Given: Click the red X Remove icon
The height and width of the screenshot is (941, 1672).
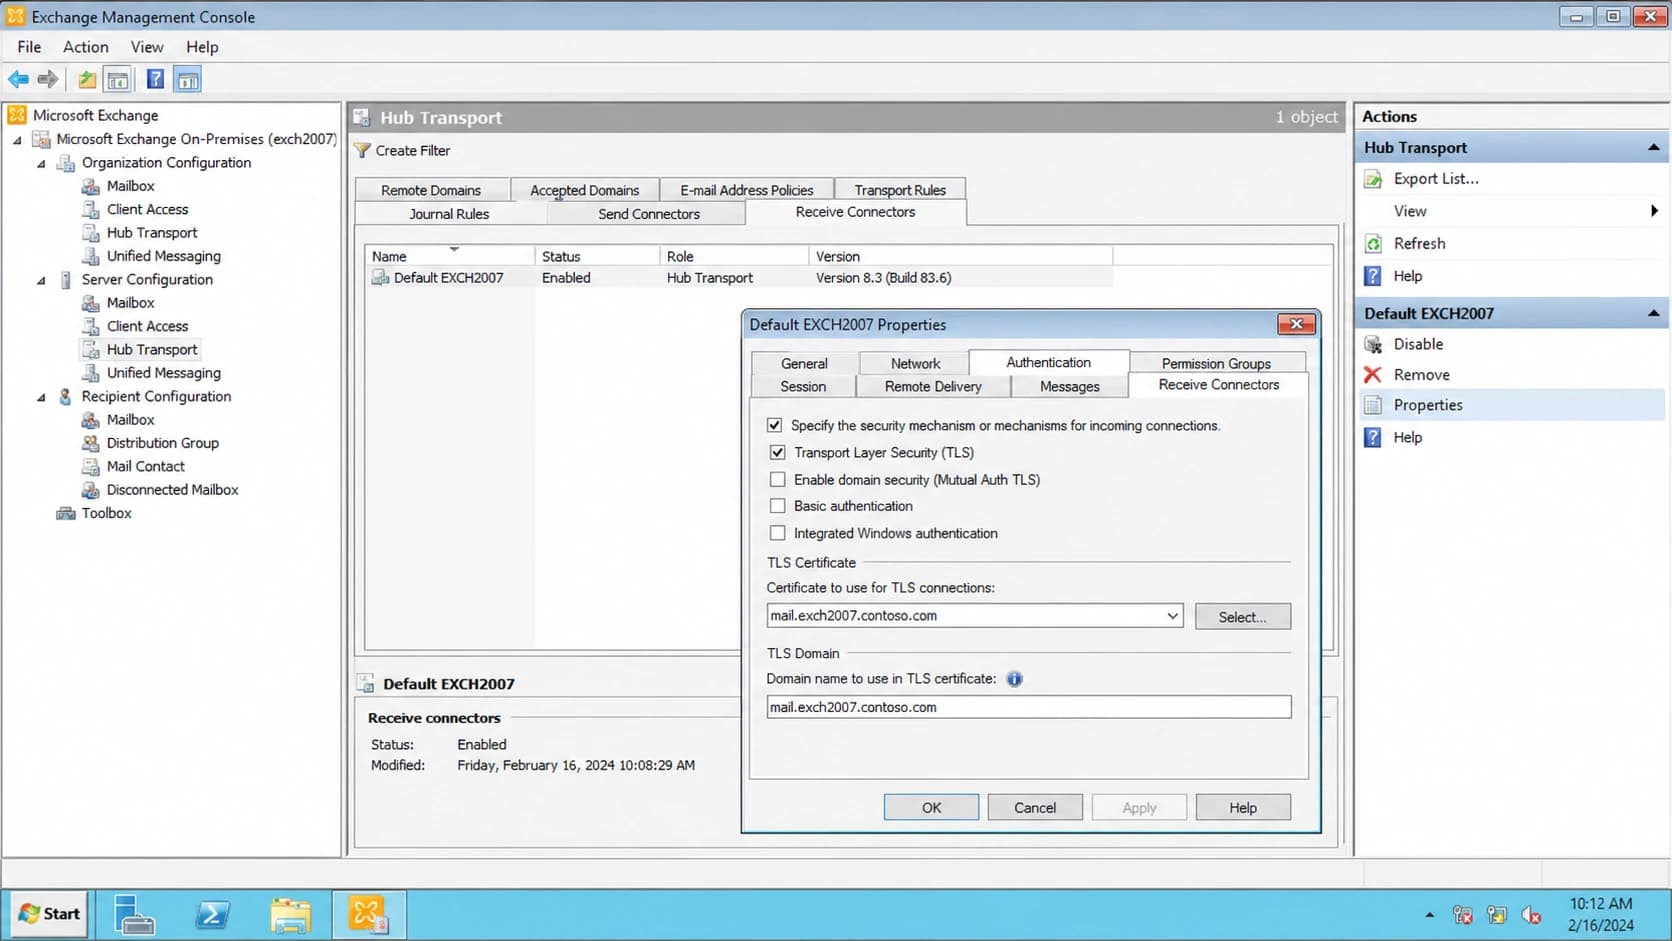Looking at the screenshot, I should 1373,375.
